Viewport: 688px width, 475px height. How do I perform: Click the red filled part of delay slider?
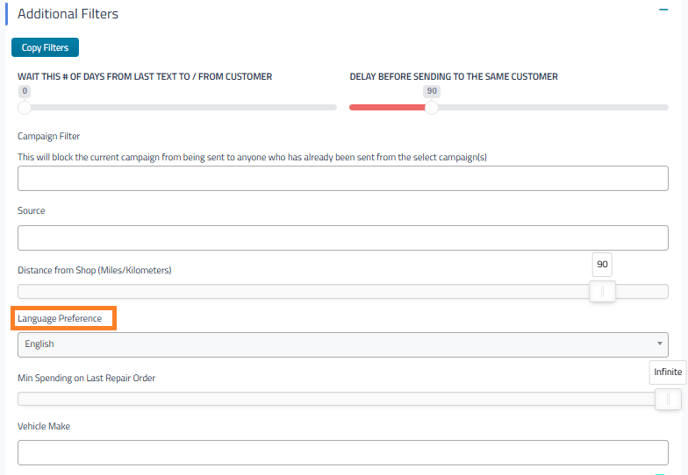tap(388, 107)
